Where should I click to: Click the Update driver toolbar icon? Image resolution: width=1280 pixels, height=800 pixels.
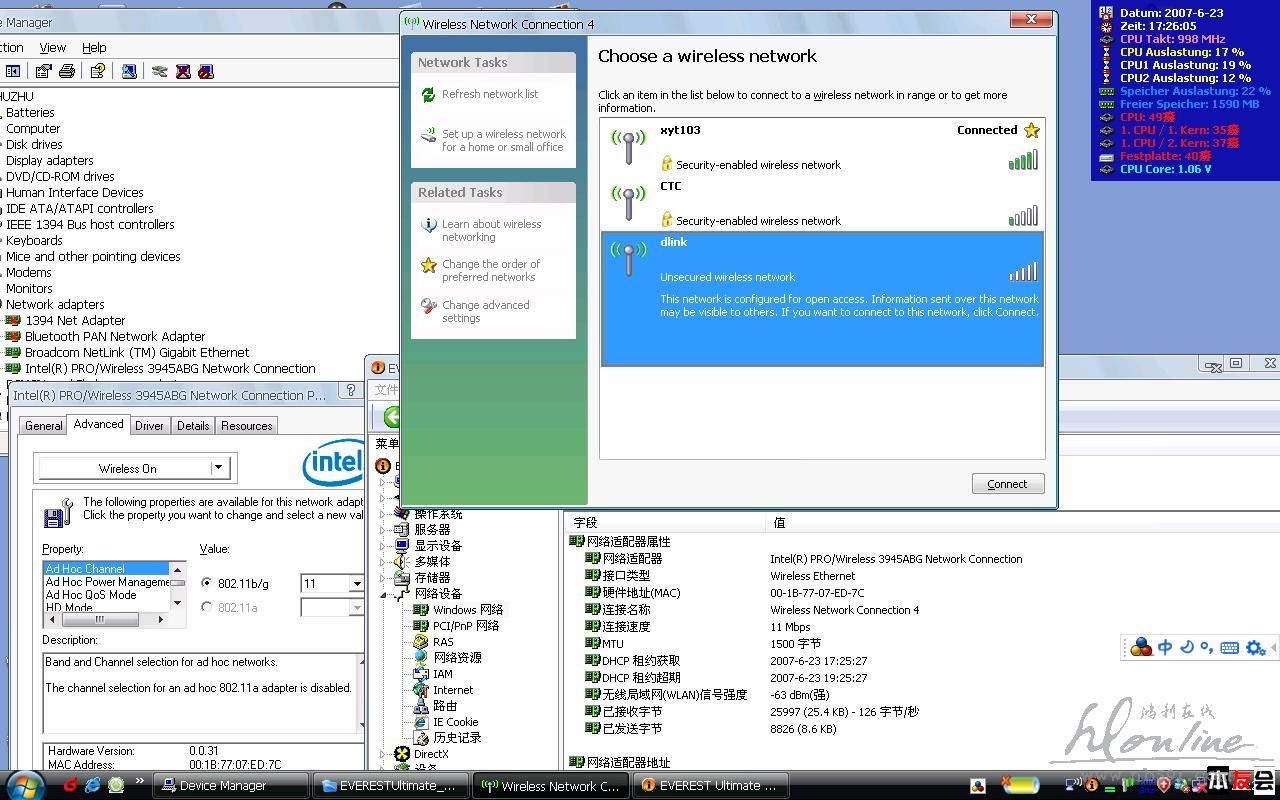coord(159,71)
